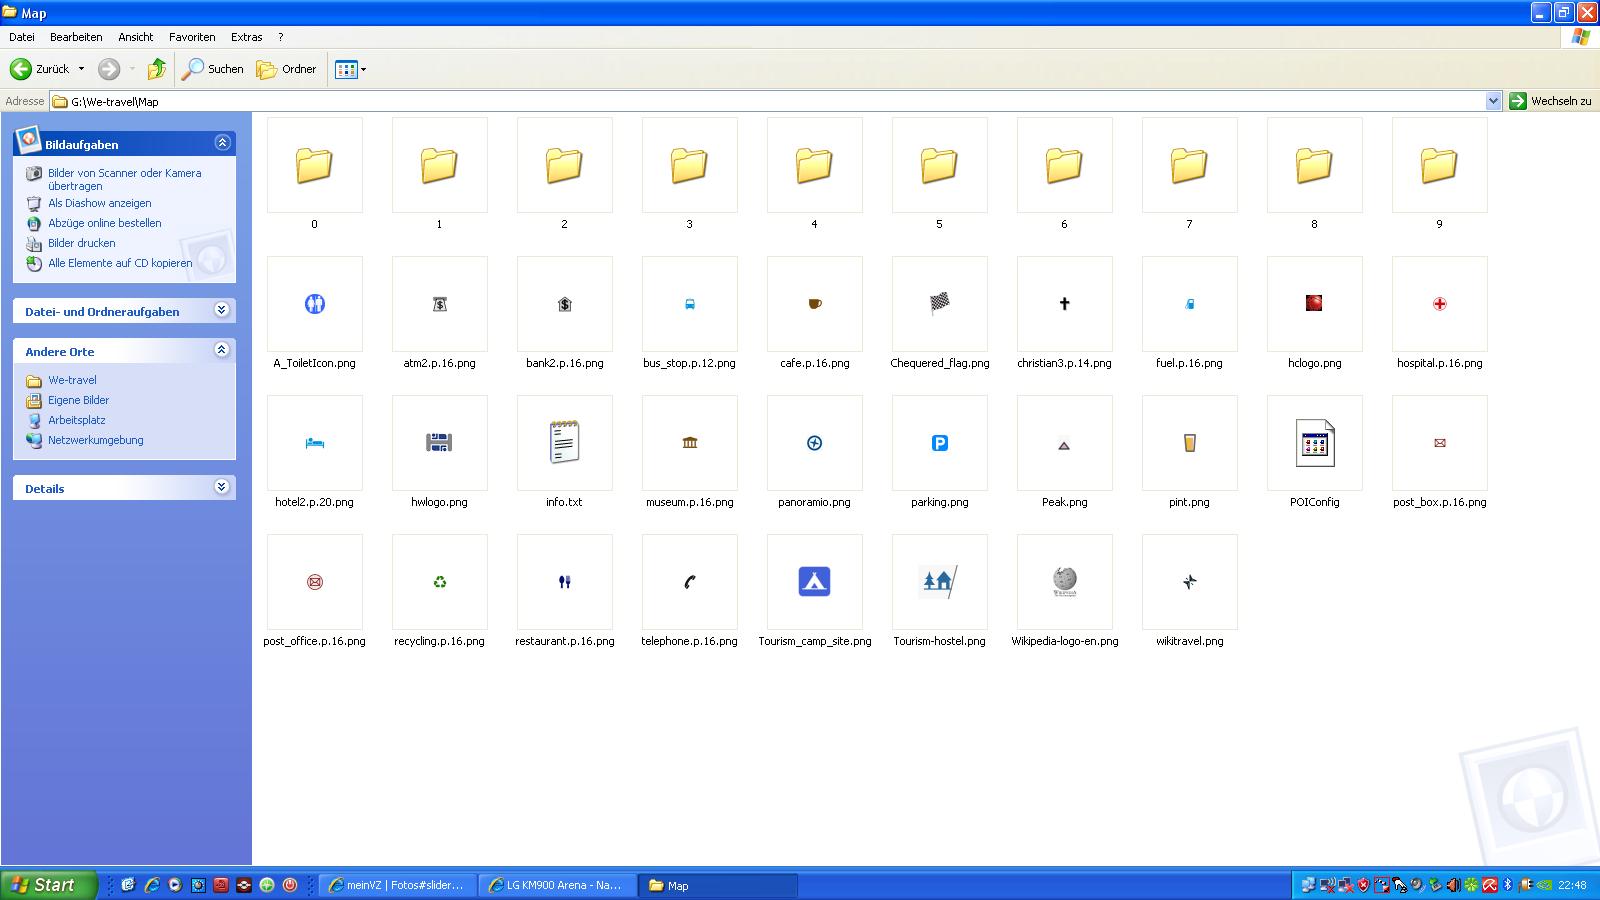The image size is (1600, 900).
Task: Open the view mode (Ansichten) dropdown
Action: tap(363, 69)
